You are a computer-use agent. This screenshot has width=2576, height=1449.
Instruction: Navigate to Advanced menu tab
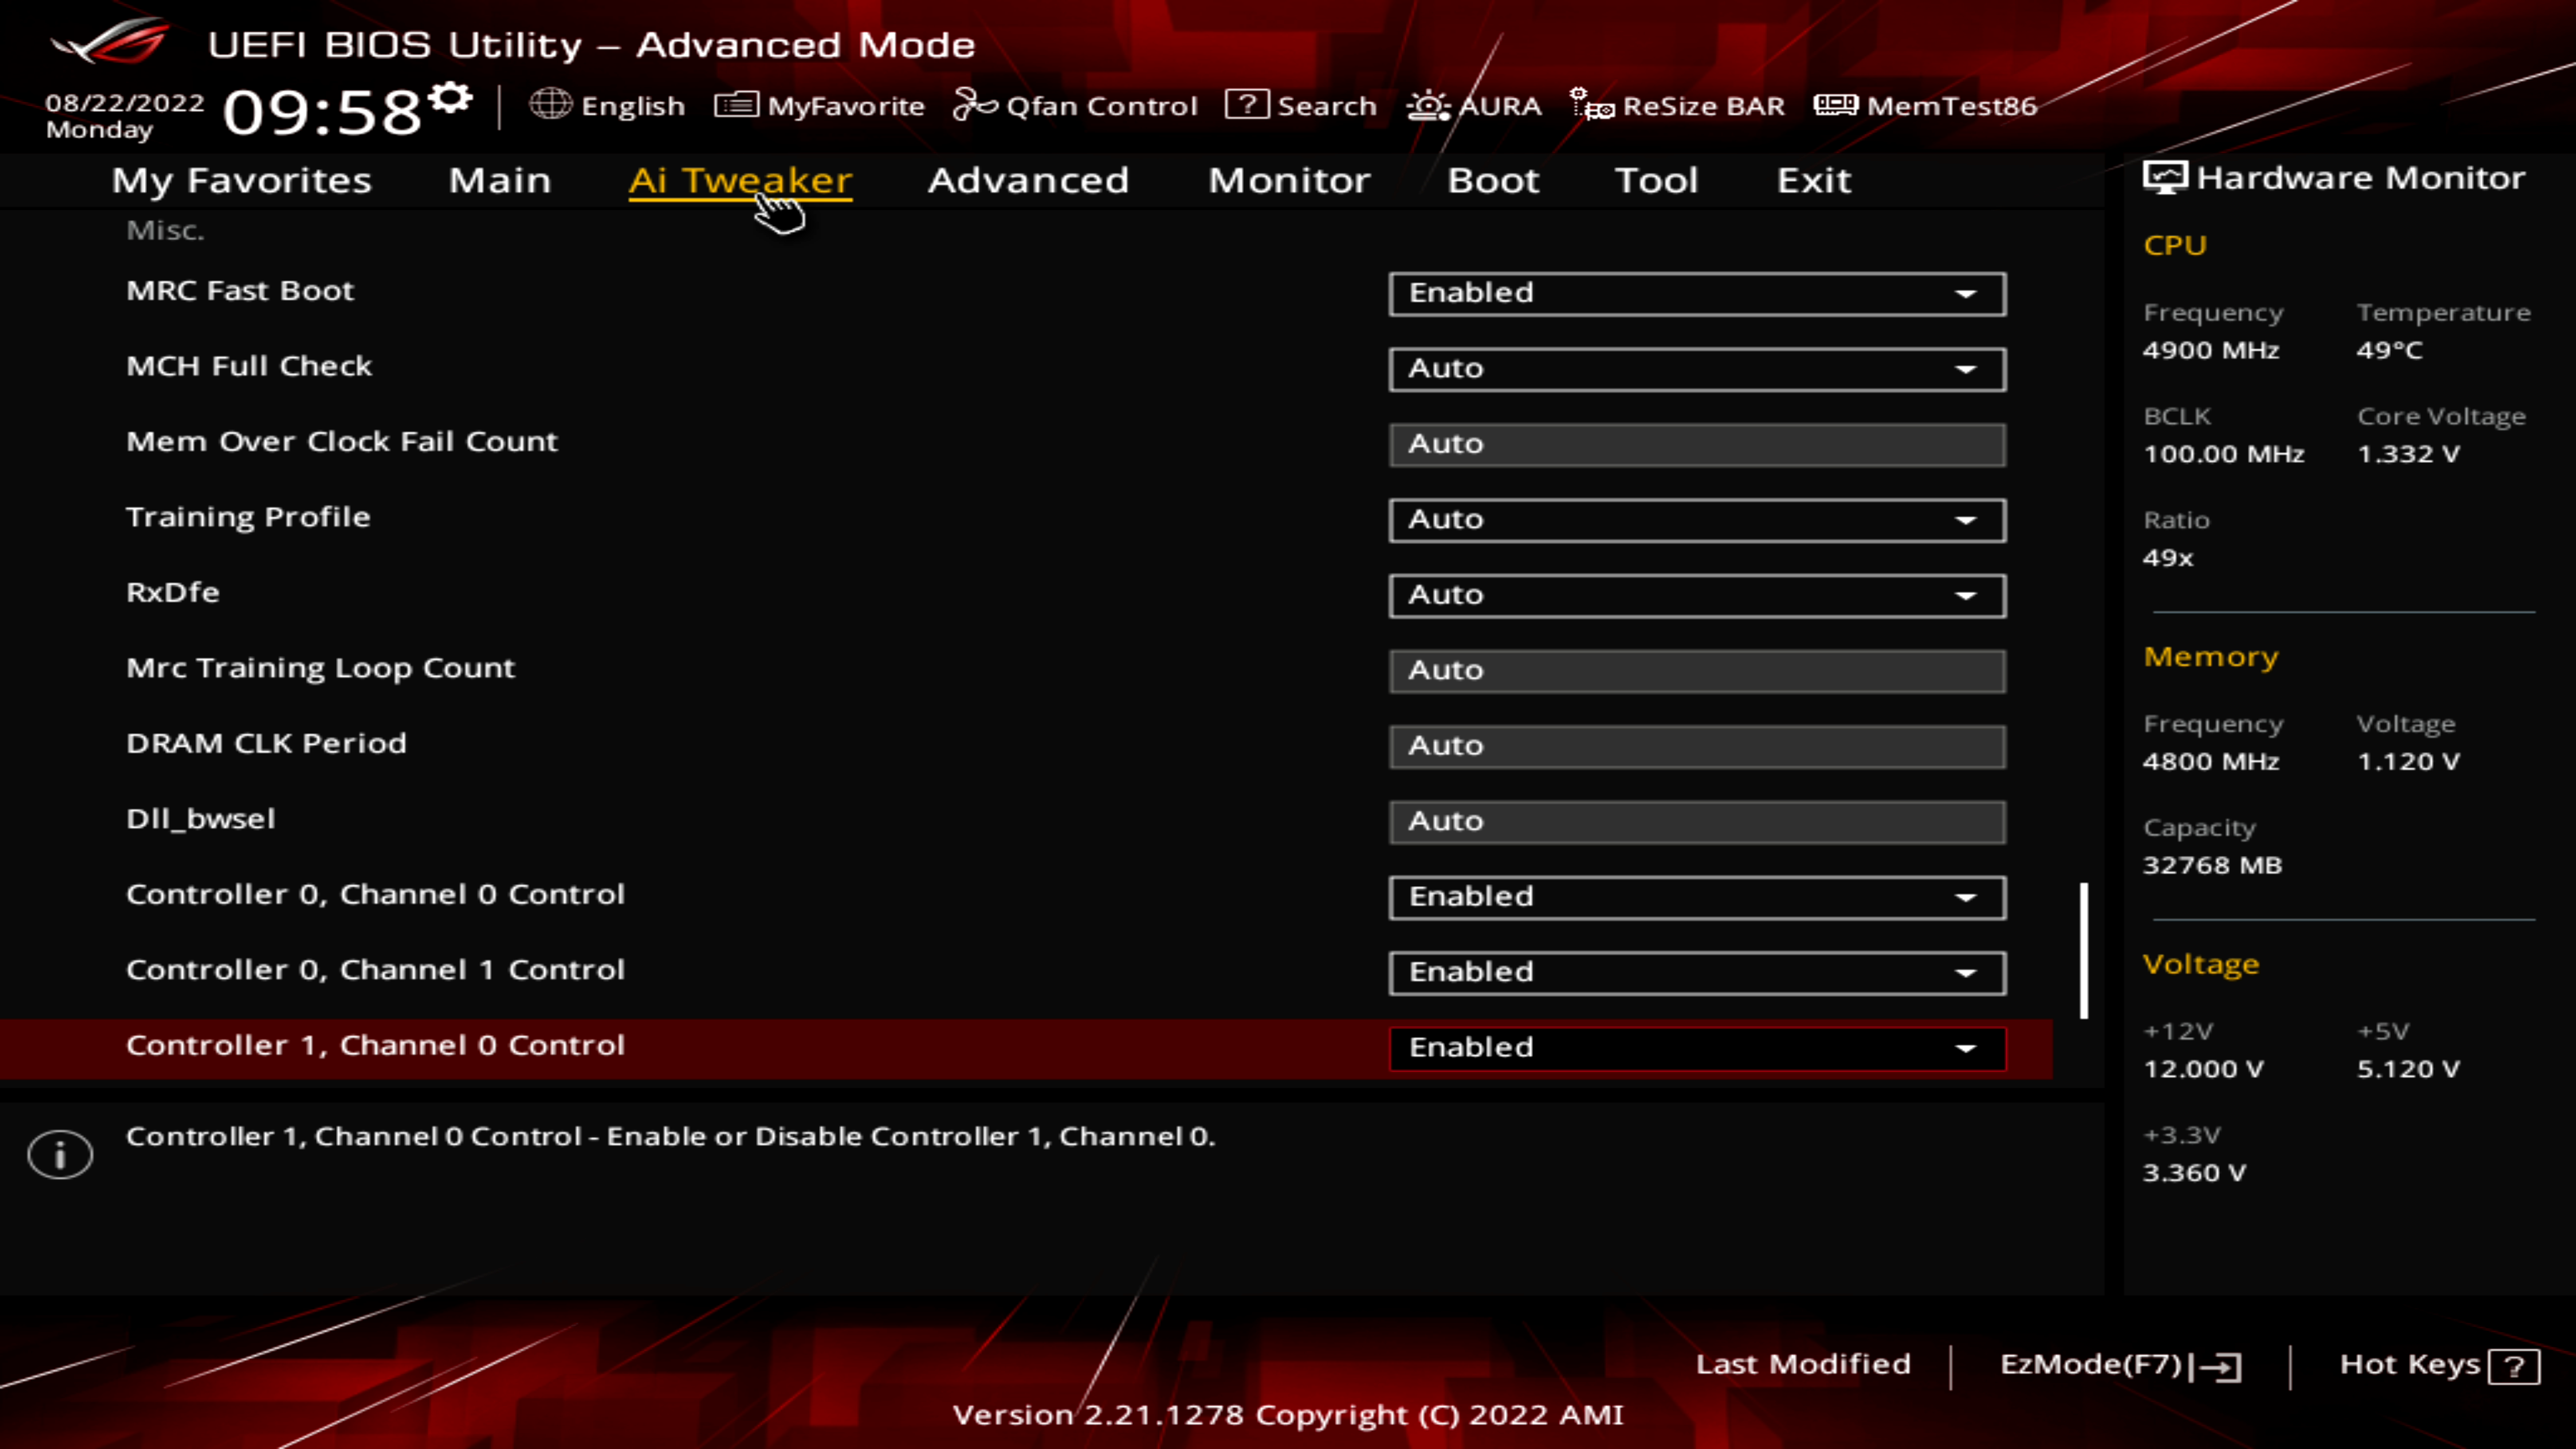pyautogui.click(x=1026, y=178)
